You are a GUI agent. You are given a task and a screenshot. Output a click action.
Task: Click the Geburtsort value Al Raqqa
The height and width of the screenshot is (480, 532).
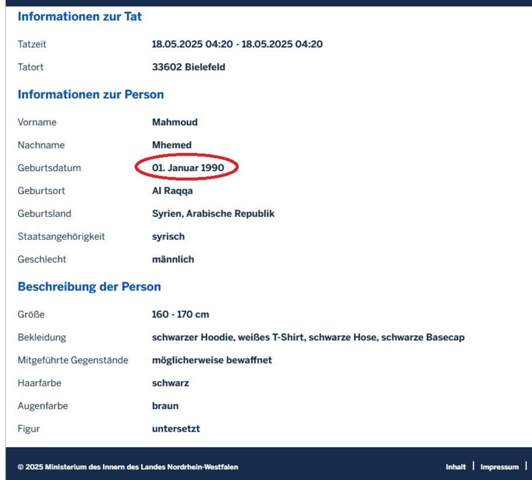pyautogui.click(x=172, y=191)
